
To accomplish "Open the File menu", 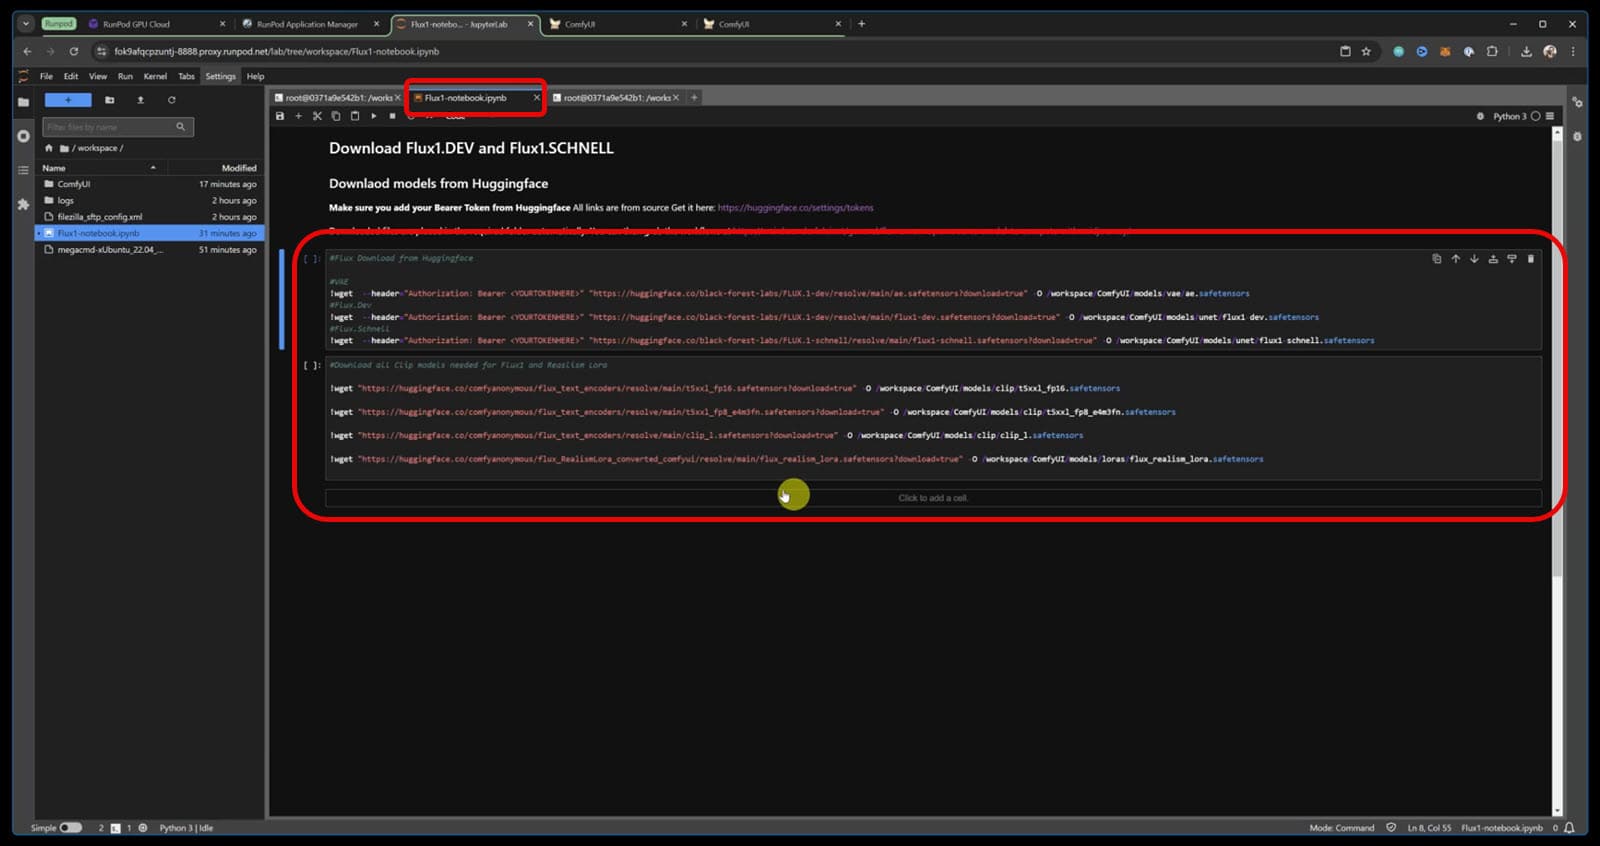I will (x=46, y=76).
